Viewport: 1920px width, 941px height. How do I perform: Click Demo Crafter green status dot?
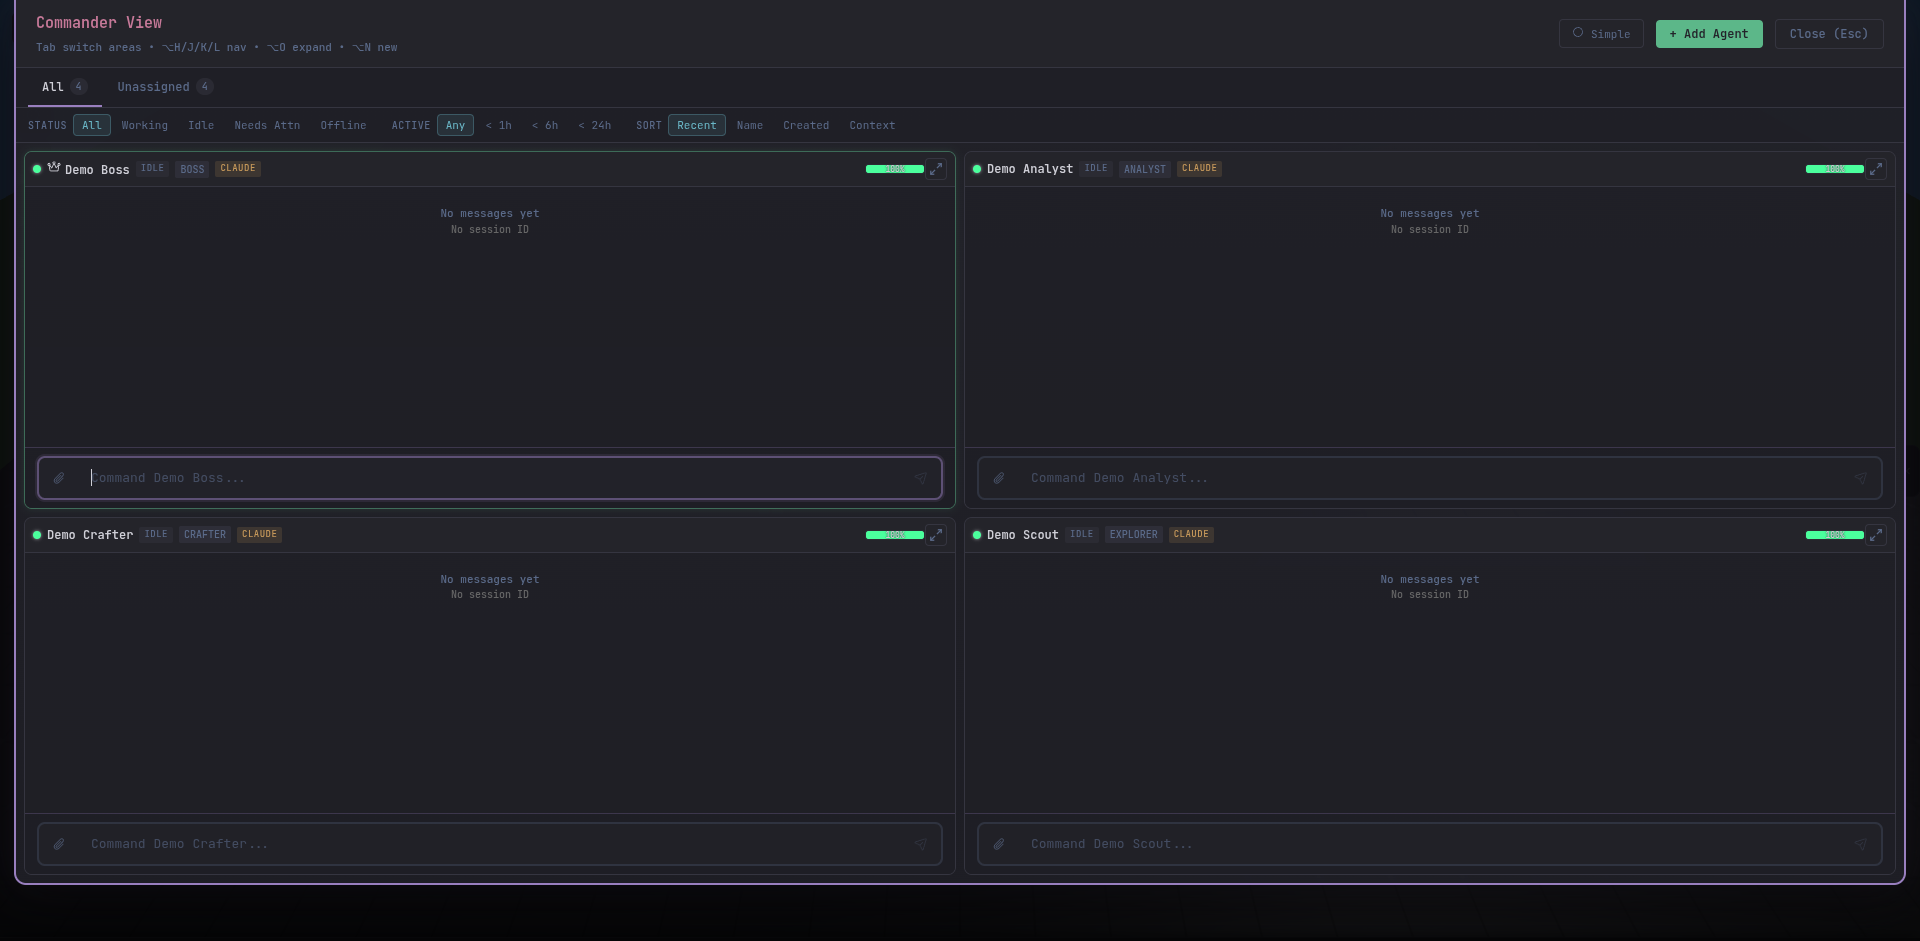pos(37,535)
